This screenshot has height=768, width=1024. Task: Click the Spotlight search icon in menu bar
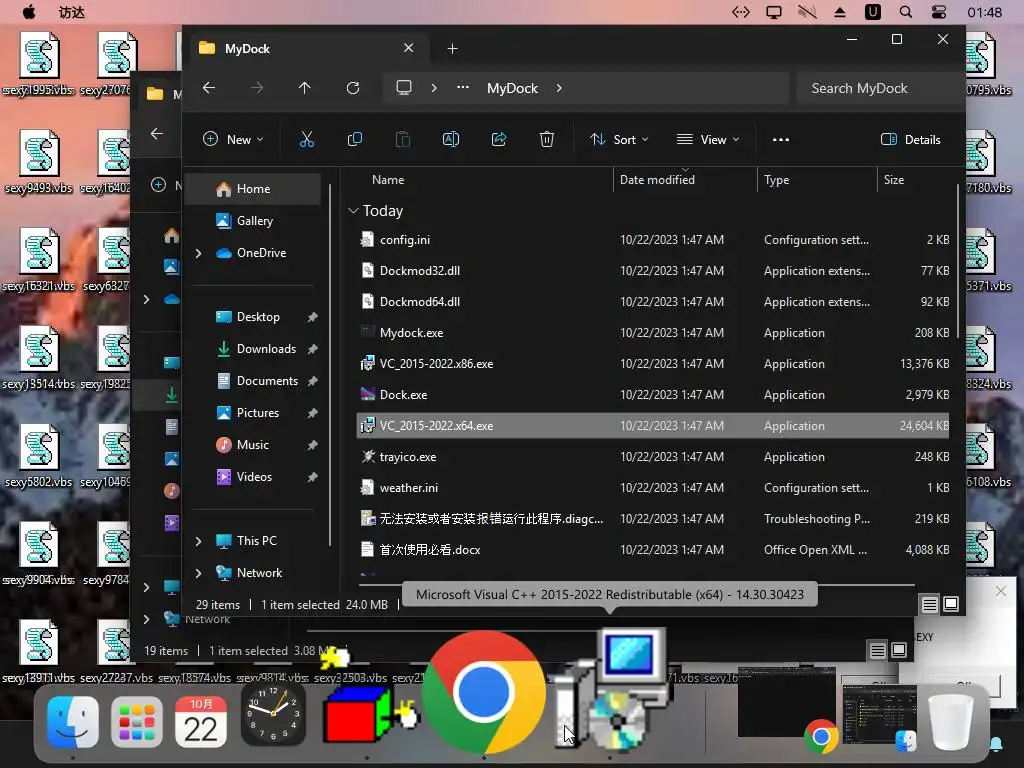coord(906,12)
